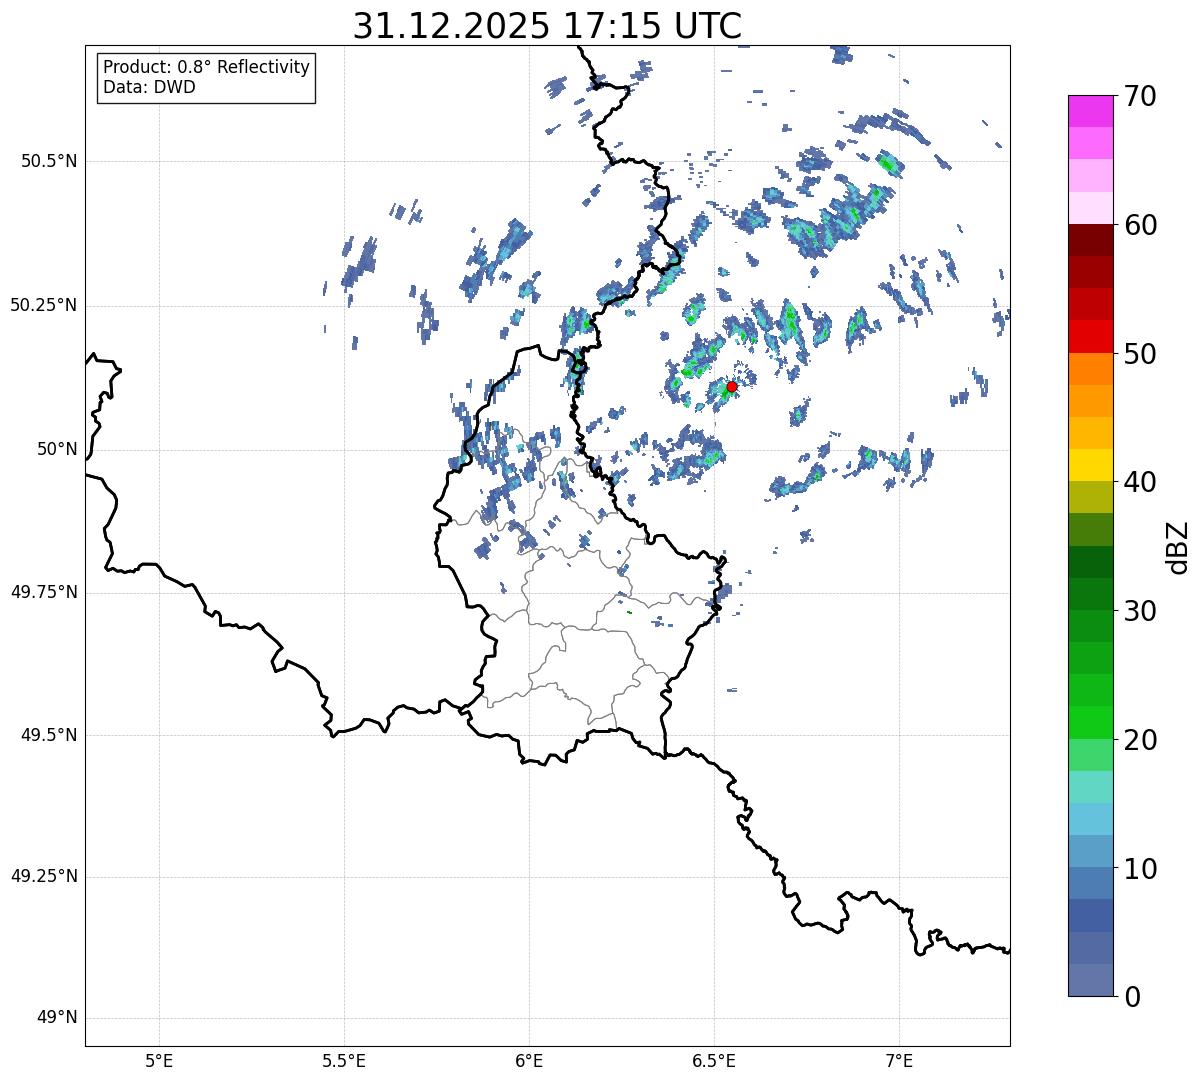1202x1081 pixels.
Task: Click the 'dBZ' colorbar axis label
Action: tap(1178, 547)
